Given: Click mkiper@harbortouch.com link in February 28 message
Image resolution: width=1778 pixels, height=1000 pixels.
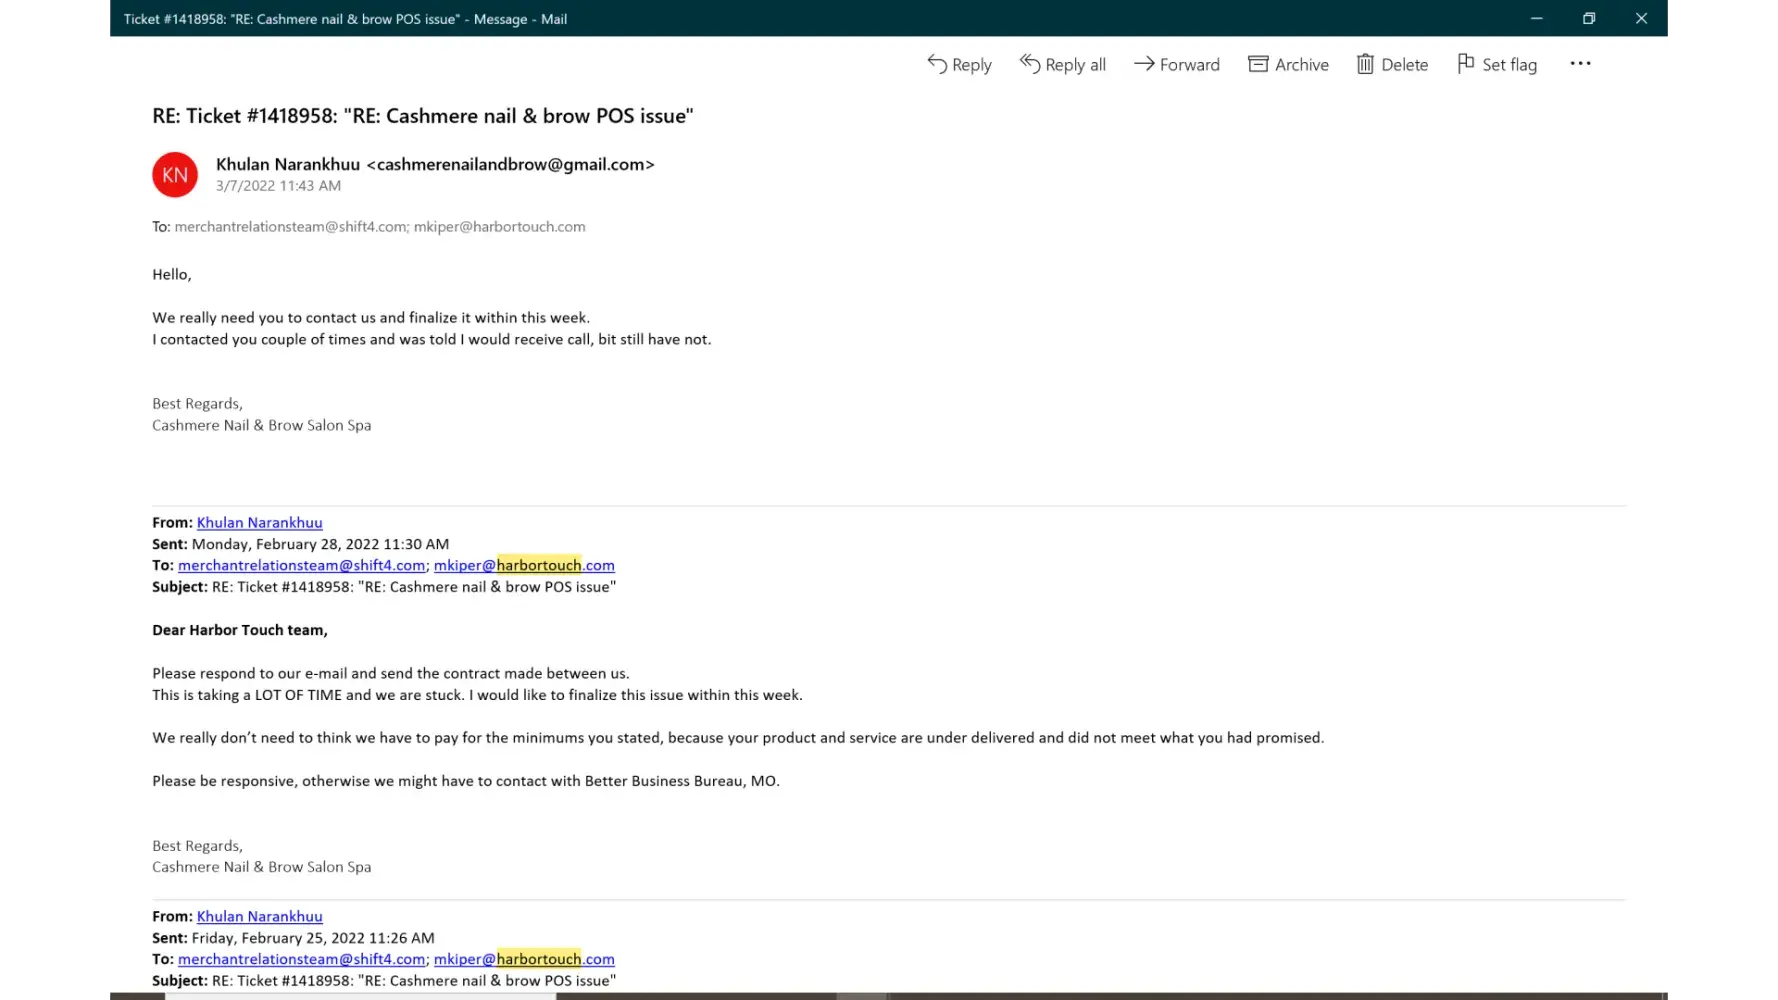Looking at the screenshot, I should pos(524,565).
